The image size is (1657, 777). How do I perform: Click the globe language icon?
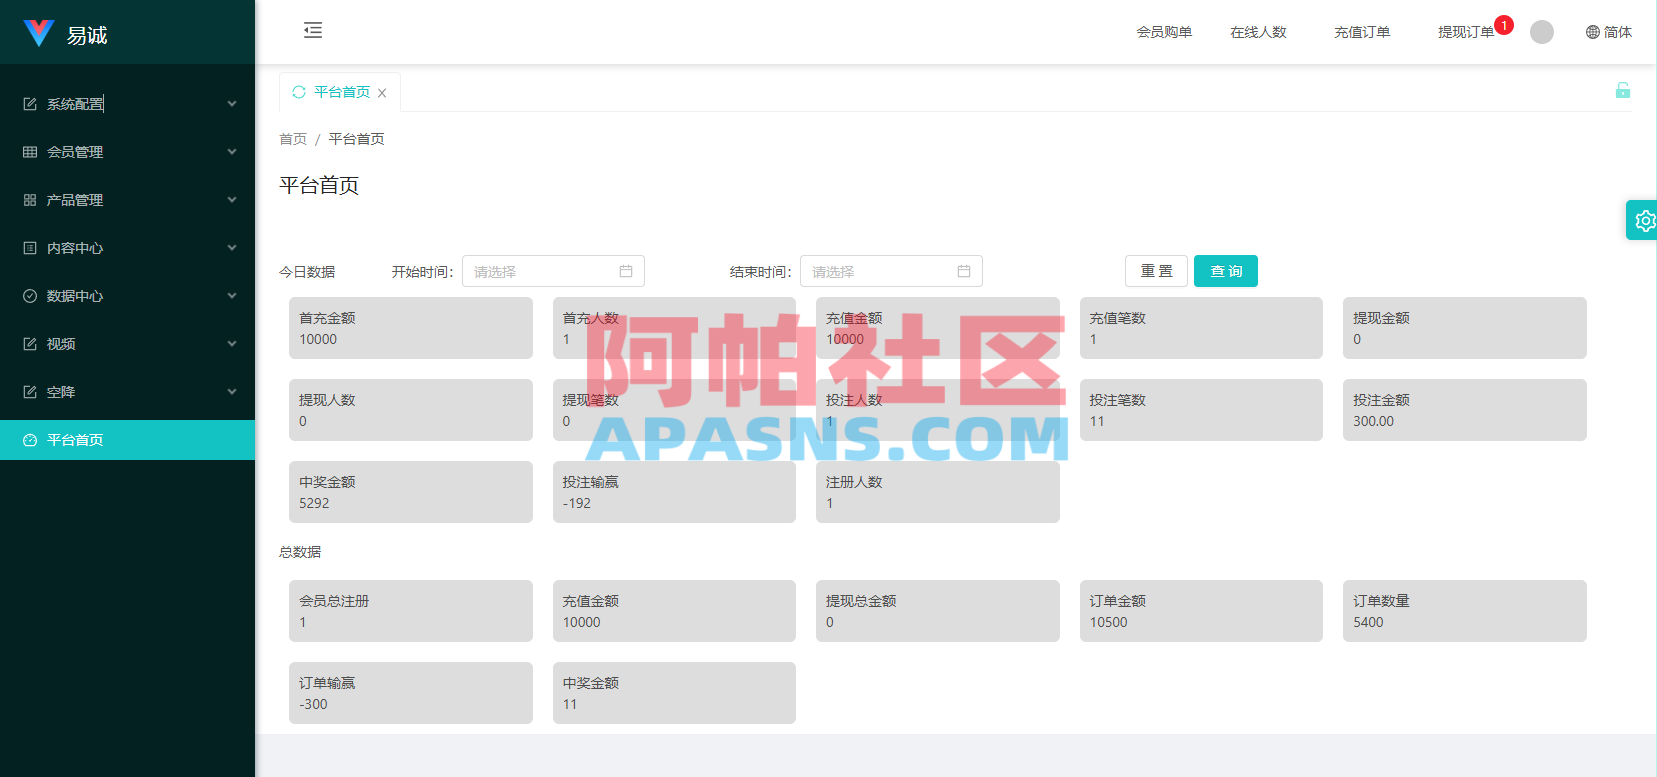(1592, 32)
